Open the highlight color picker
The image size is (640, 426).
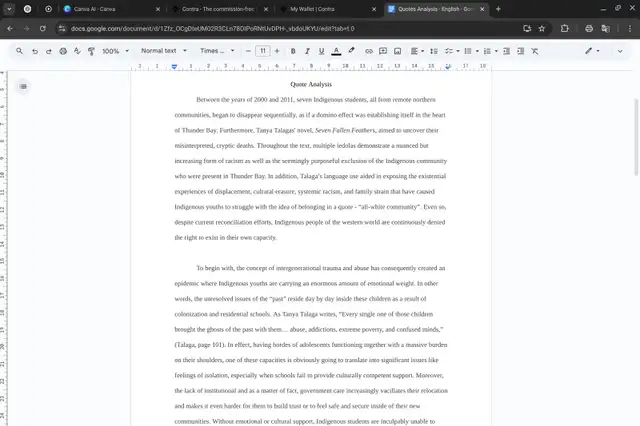(351, 51)
